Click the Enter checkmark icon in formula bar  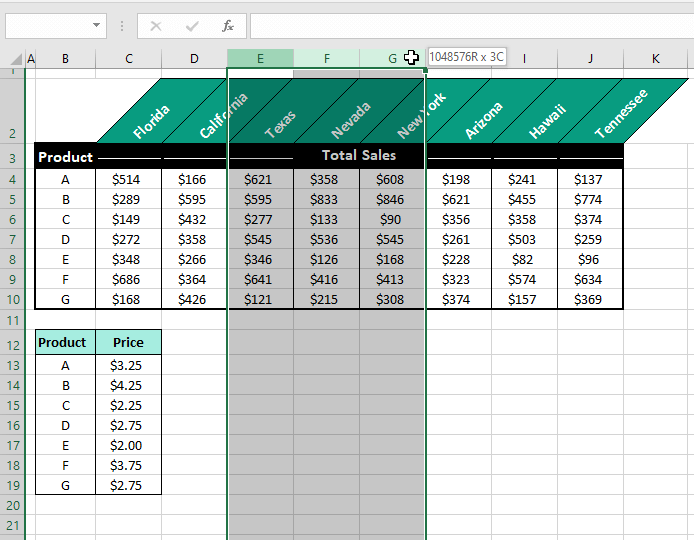pyautogui.click(x=192, y=26)
